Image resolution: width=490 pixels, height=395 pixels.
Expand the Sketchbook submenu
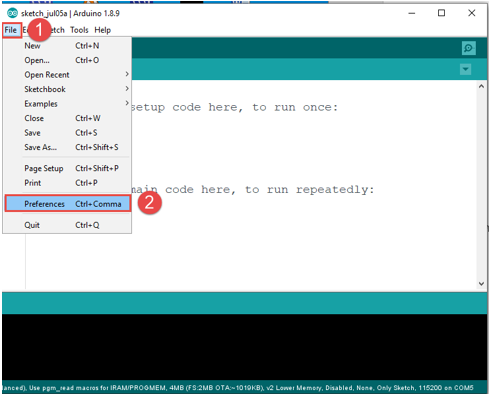[x=67, y=89]
